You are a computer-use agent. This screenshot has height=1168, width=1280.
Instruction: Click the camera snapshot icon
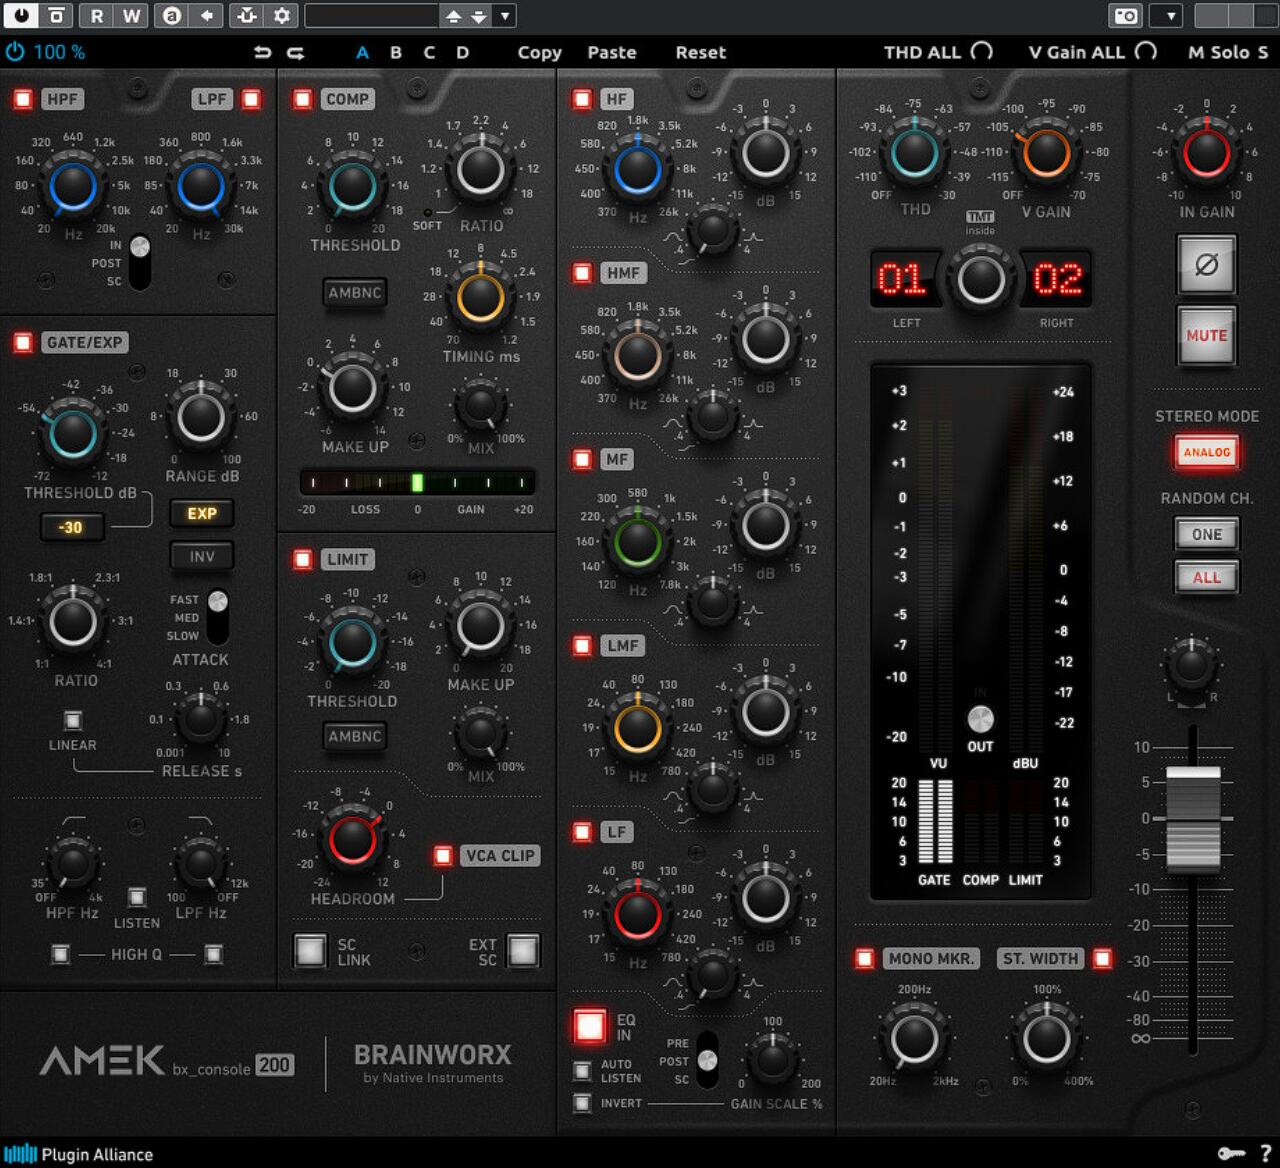pos(1125,15)
